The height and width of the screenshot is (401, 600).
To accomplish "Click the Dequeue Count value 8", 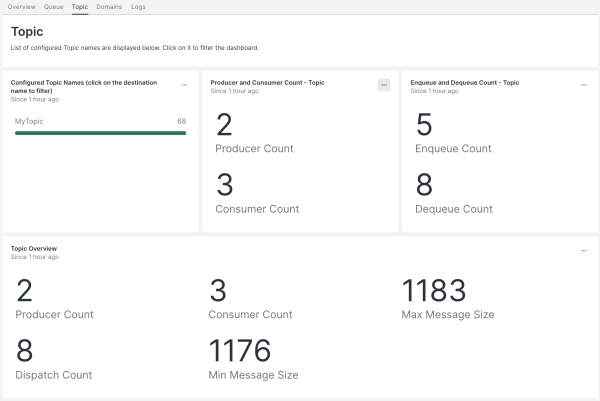I will (424, 185).
